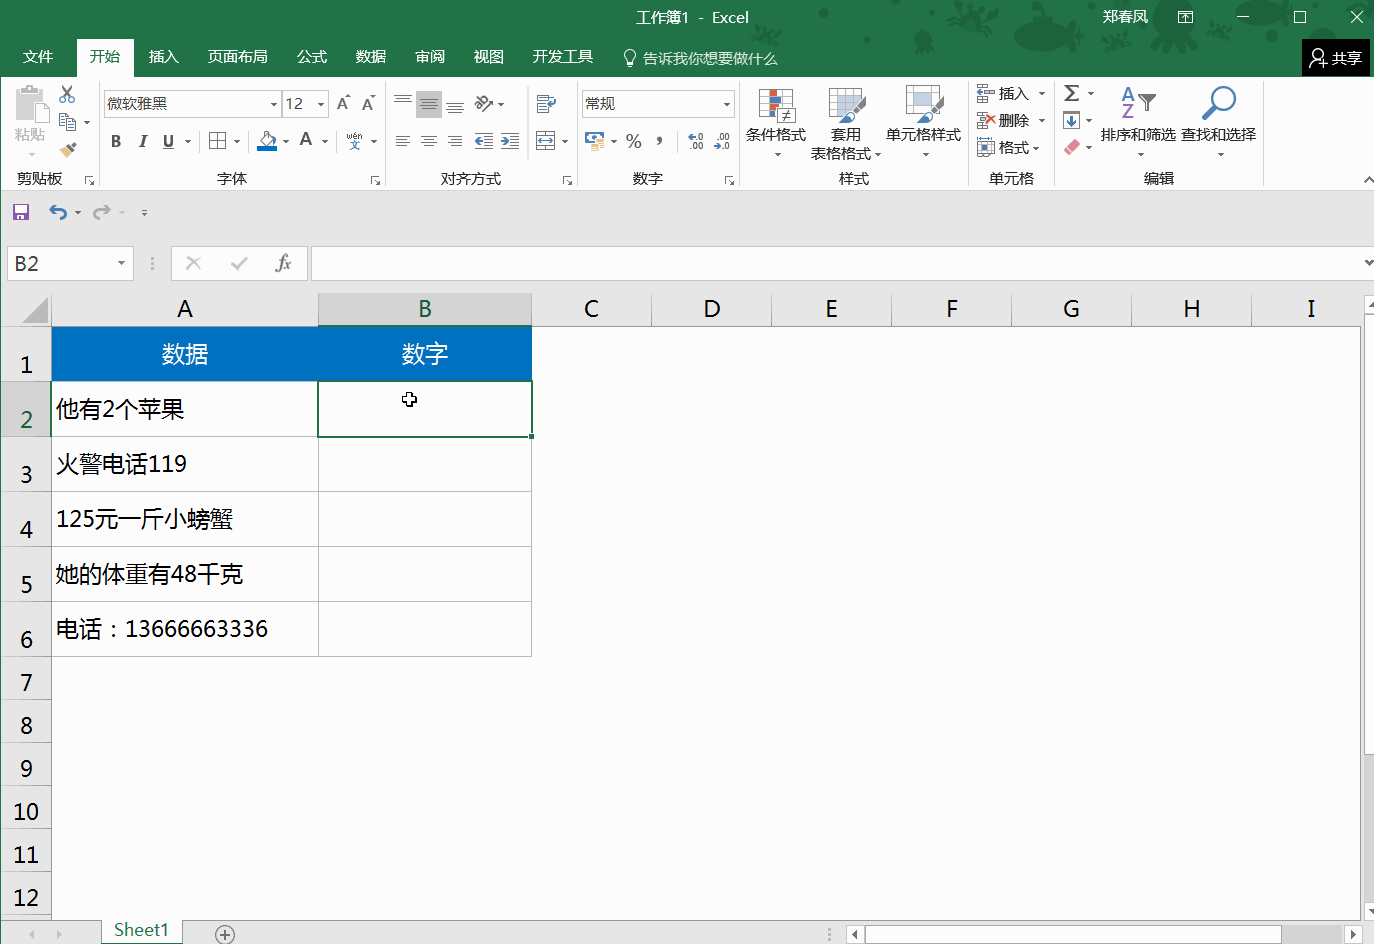Select cell containing 火警电话119
1374x944 pixels.
pos(185,464)
